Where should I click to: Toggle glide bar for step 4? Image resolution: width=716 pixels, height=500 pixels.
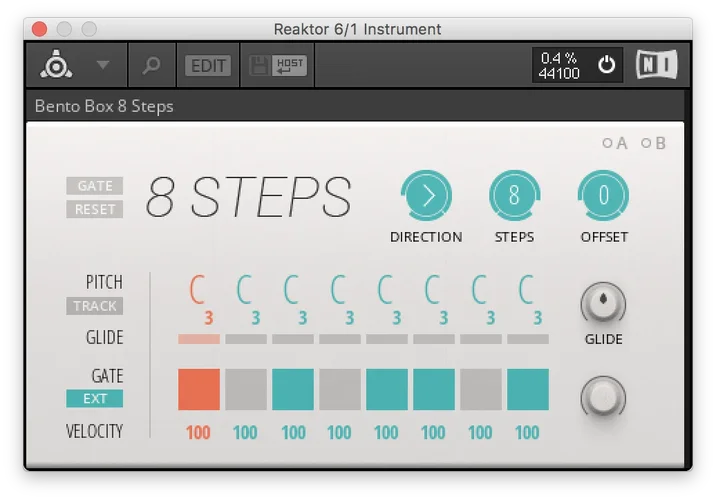pyautogui.click(x=340, y=339)
